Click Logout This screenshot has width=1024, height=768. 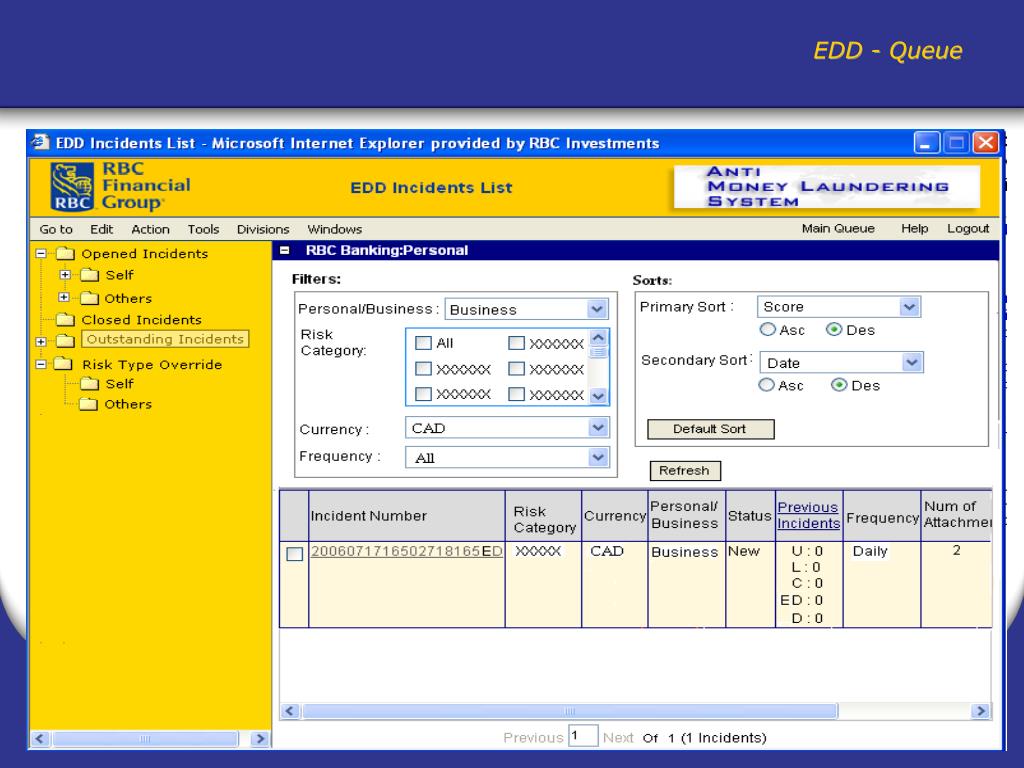coord(968,228)
